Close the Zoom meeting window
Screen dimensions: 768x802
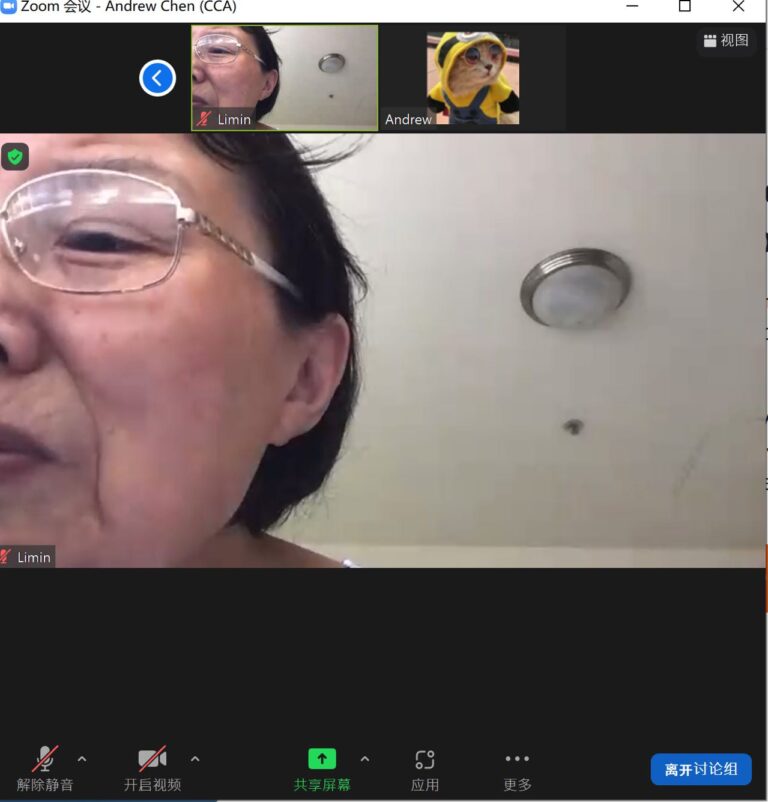click(738, 6)
